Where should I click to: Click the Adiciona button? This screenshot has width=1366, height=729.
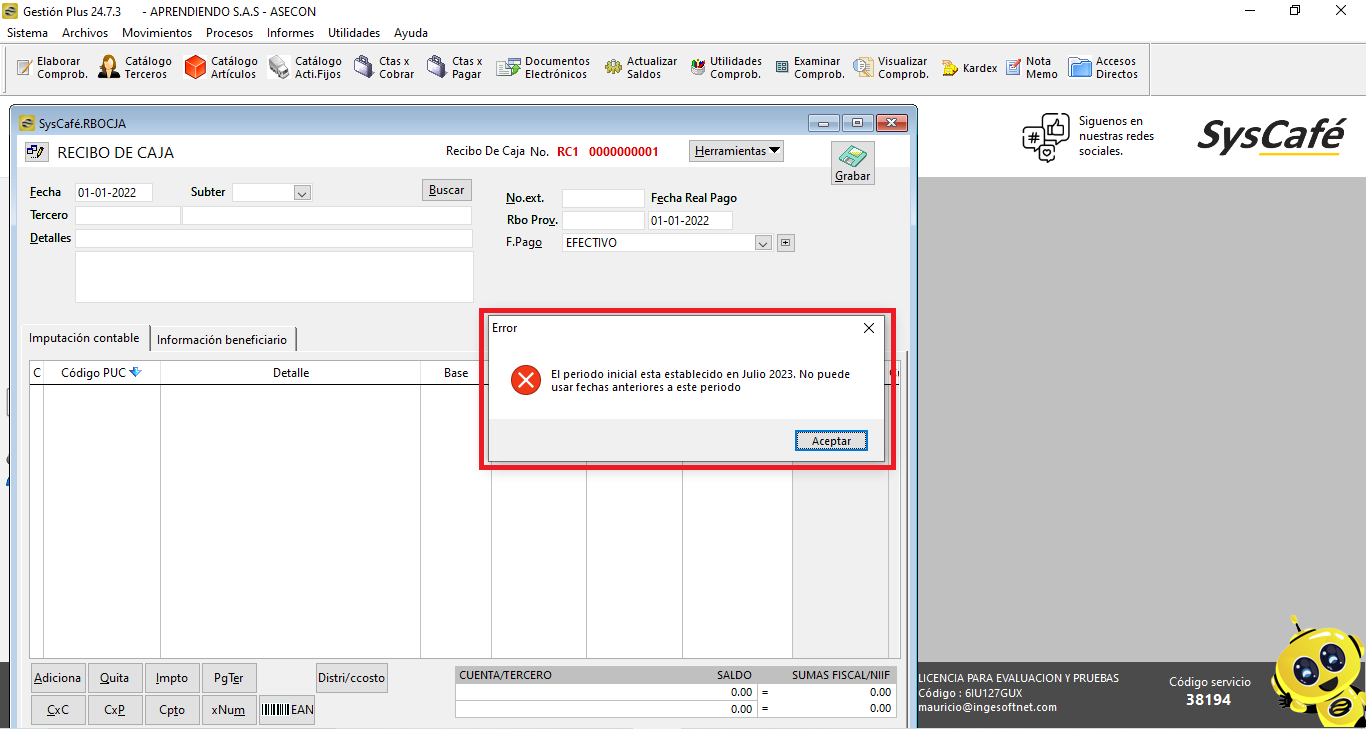[x=58, y=678]
